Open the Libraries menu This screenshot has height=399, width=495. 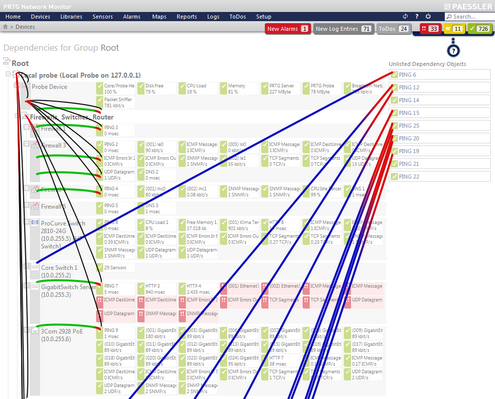coord(71,17)
